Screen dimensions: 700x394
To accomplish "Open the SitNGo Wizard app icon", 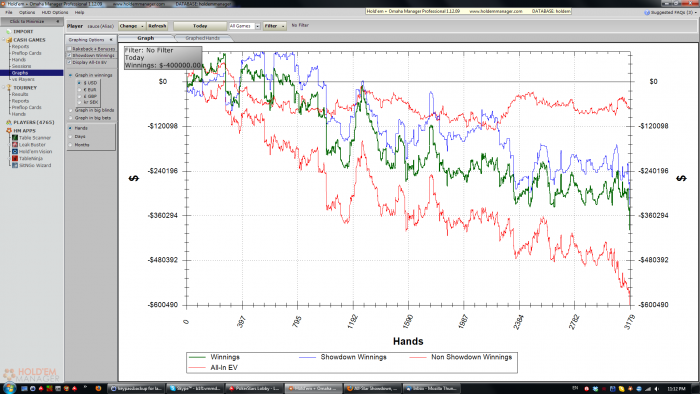I will pyautogui.click(x=15, y=165).
